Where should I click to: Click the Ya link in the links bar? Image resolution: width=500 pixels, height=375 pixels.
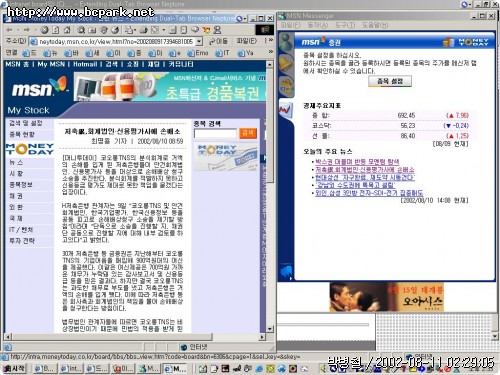point(246,53)
